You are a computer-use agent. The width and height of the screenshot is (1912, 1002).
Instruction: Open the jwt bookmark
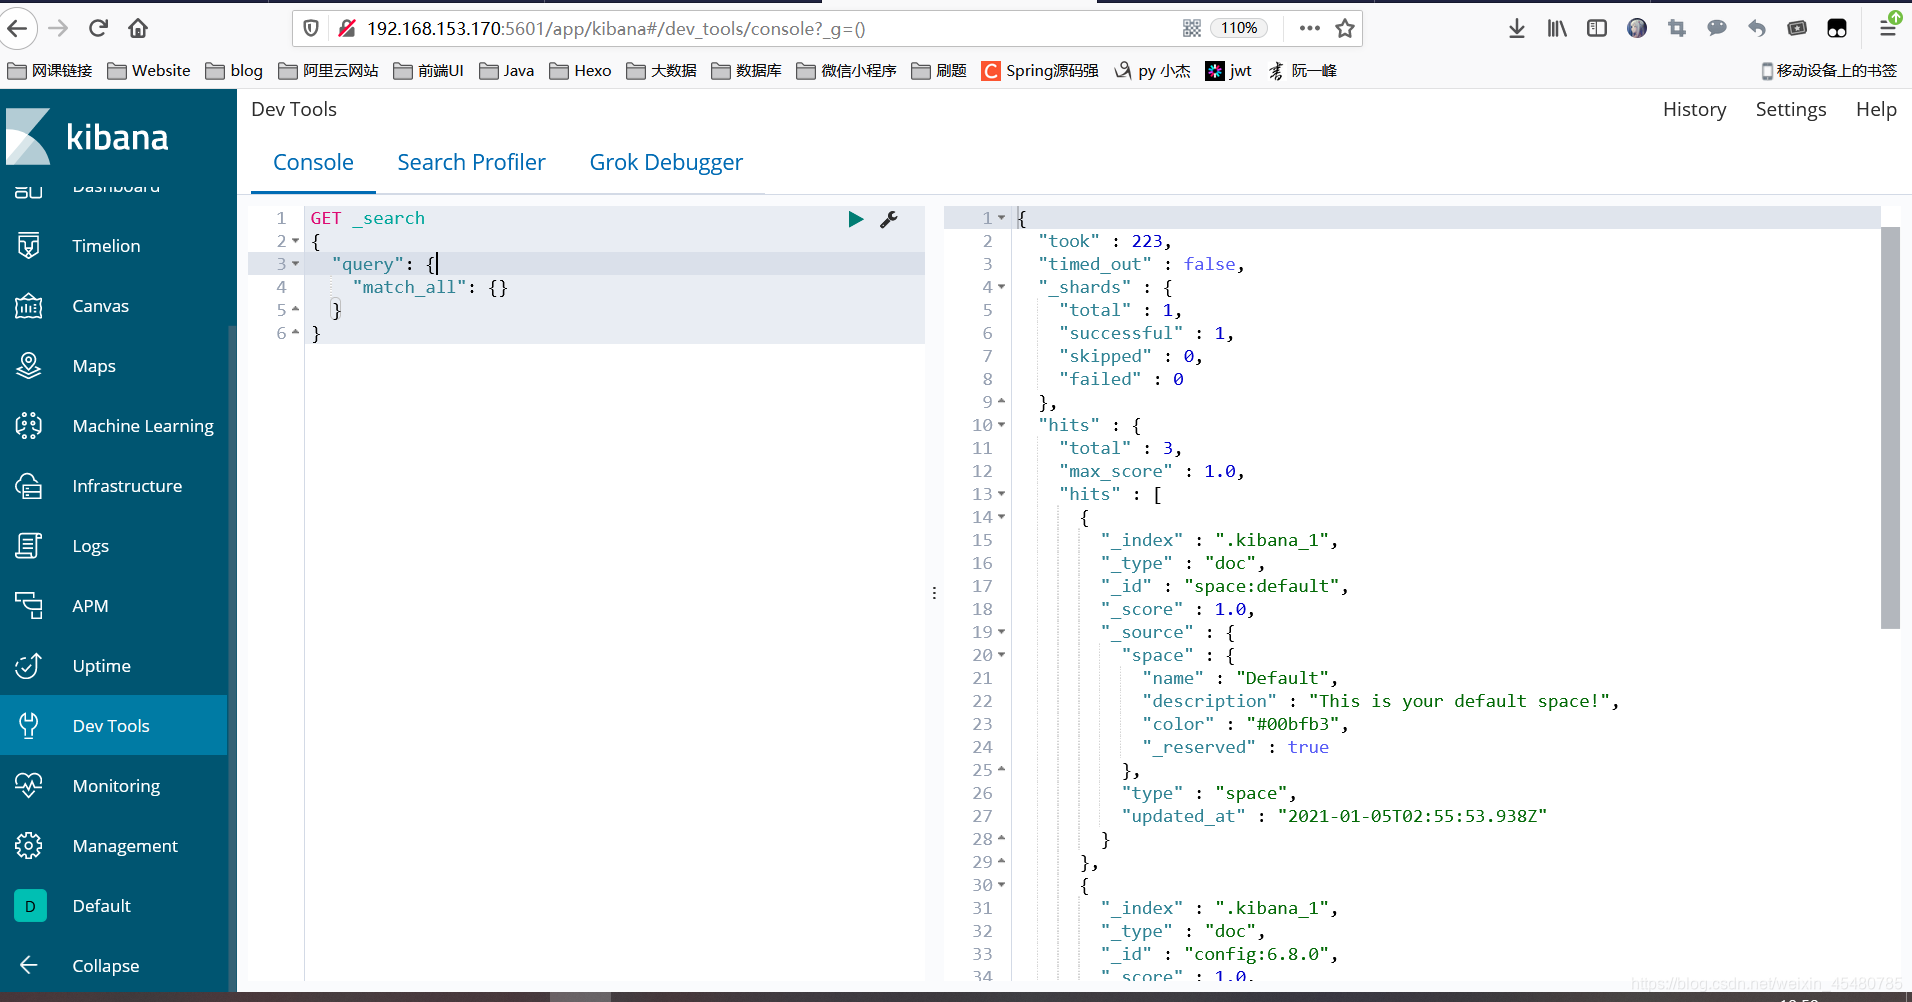click(x=1229, y=70)
